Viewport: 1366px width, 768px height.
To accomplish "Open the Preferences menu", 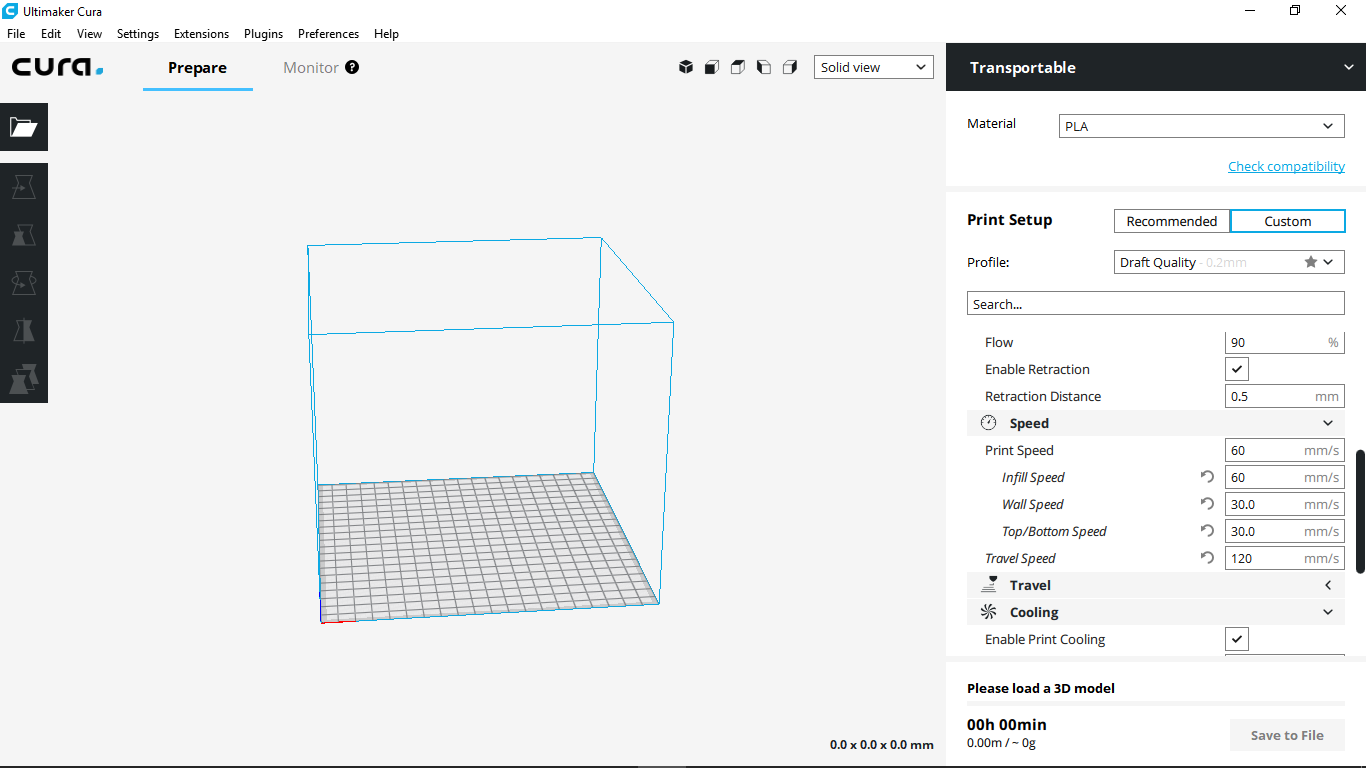I will [x=328, y=33].
